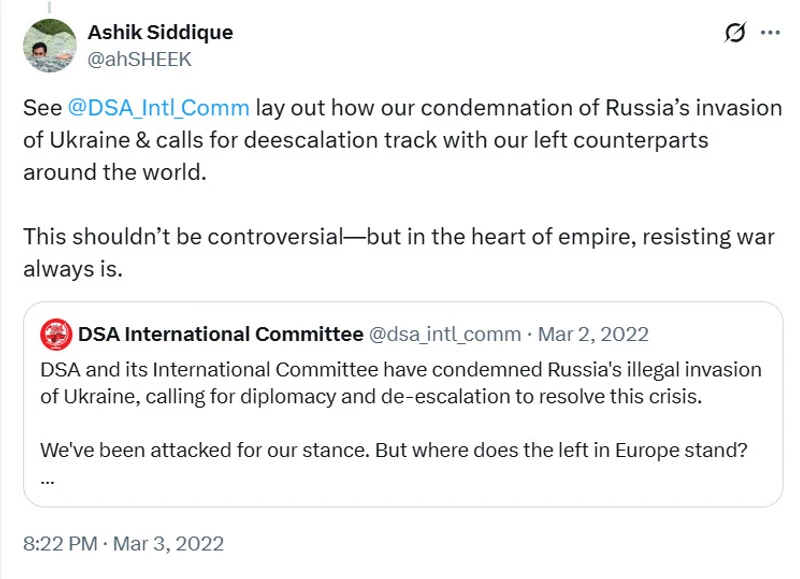Expand the quoted post's trailing ellipsis
800x579 pixels.
[48, 476]
